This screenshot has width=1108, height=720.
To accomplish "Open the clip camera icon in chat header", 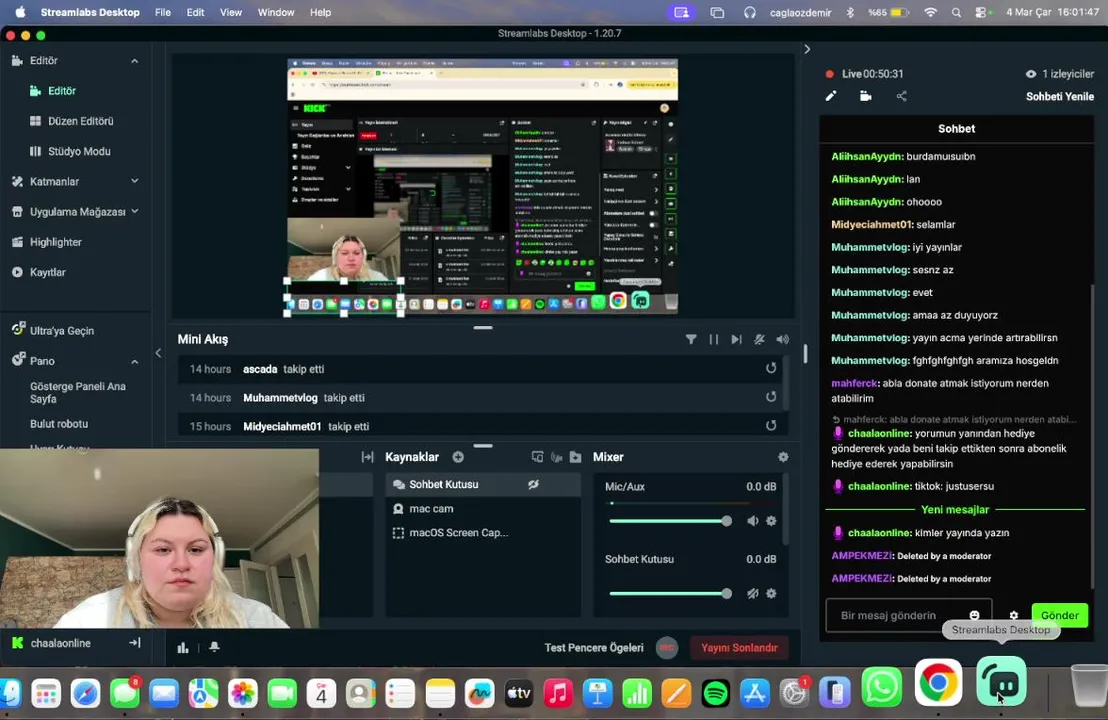I will 866,96.
